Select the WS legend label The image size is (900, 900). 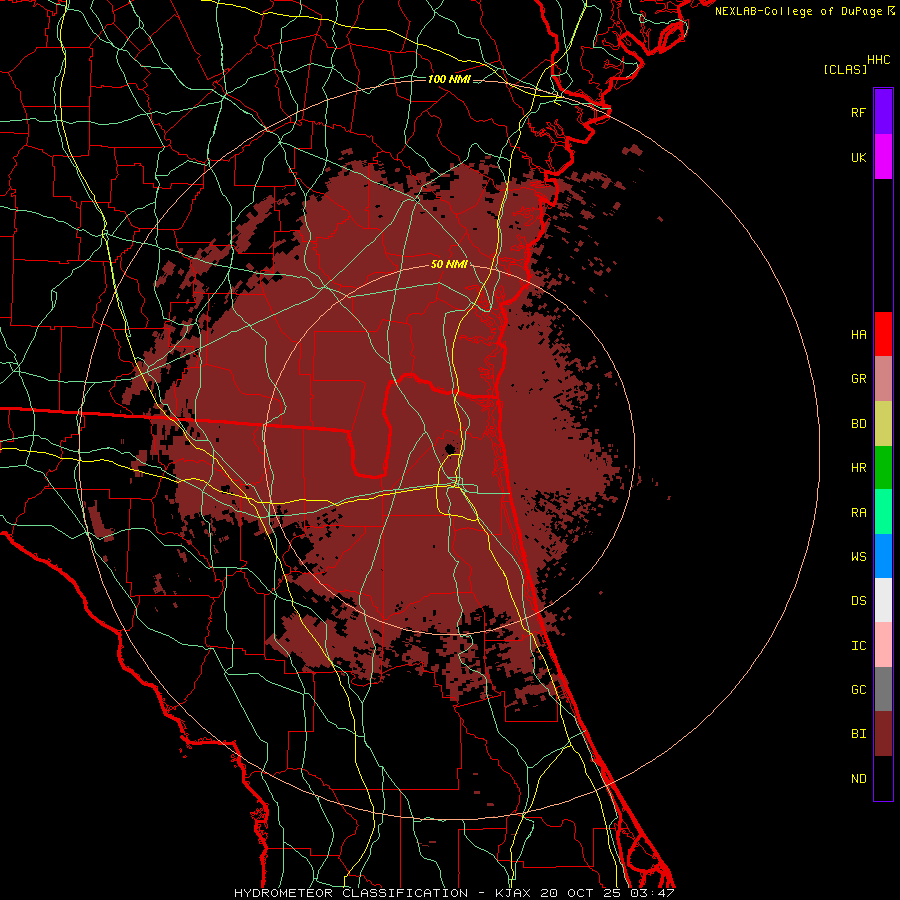[x=859, y=557]
